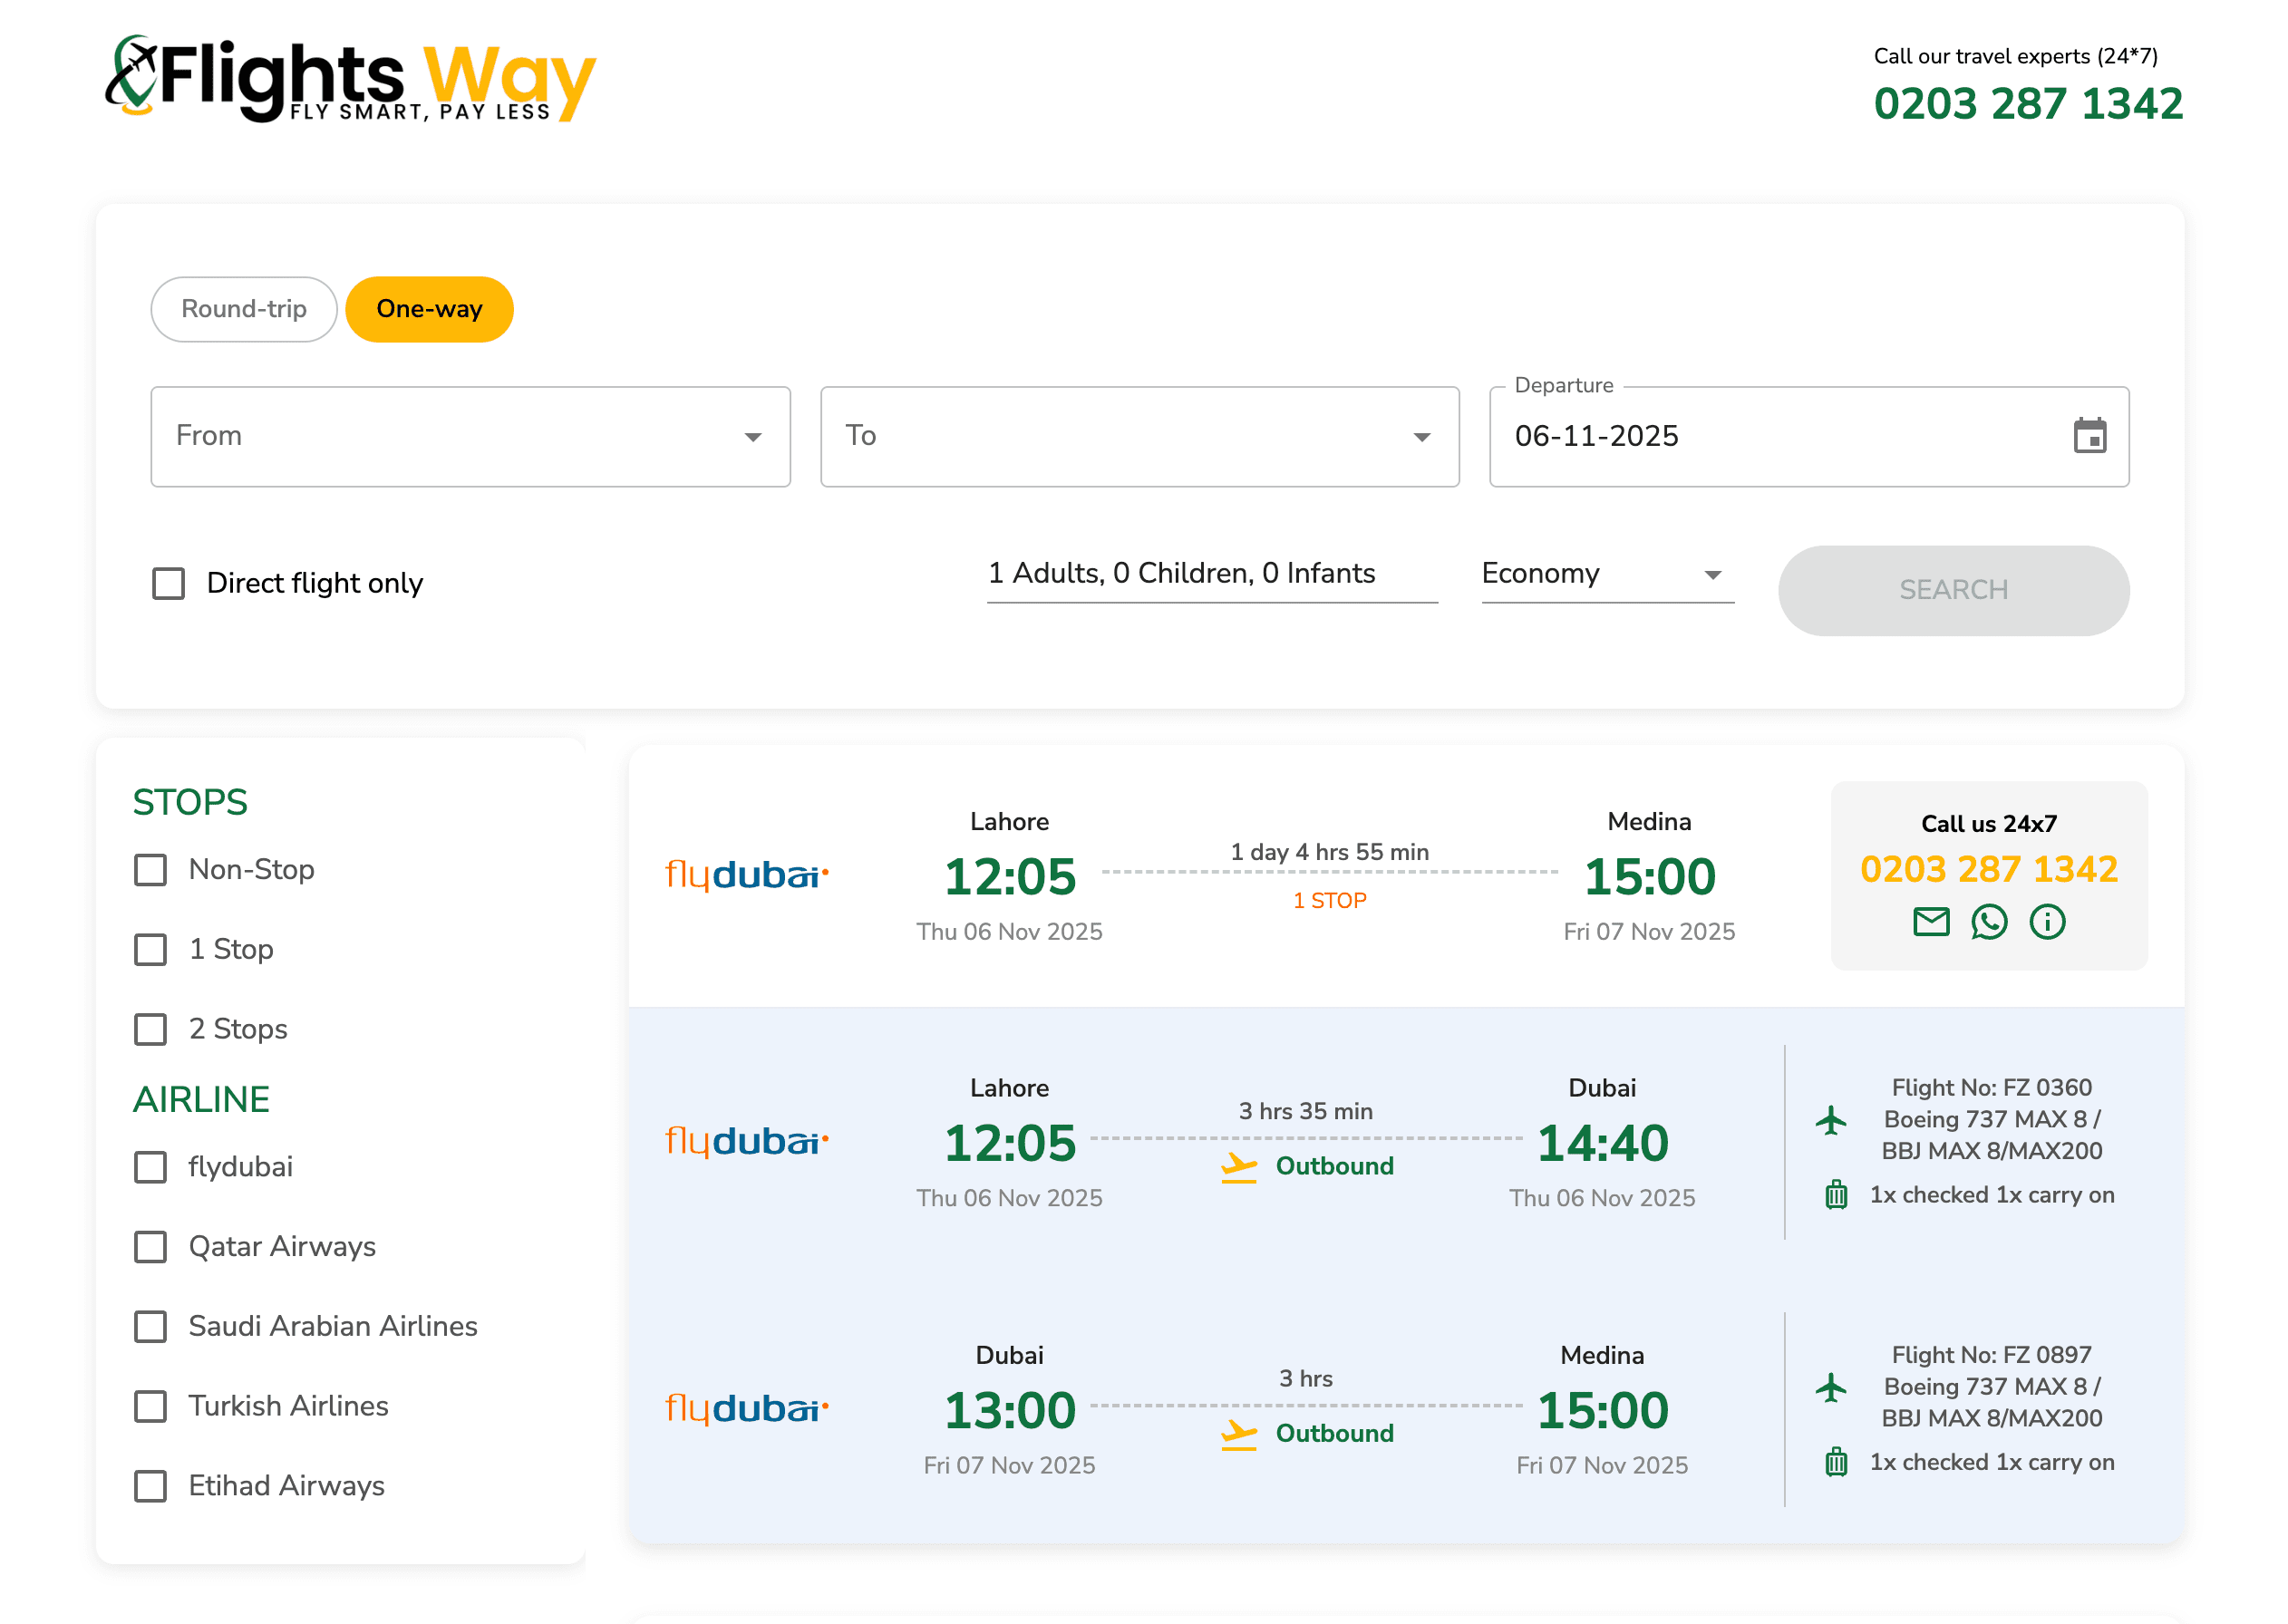Enable Direct flight only checkbox
Viewport: 2288px width, 1624px height.
pos(169,583)
